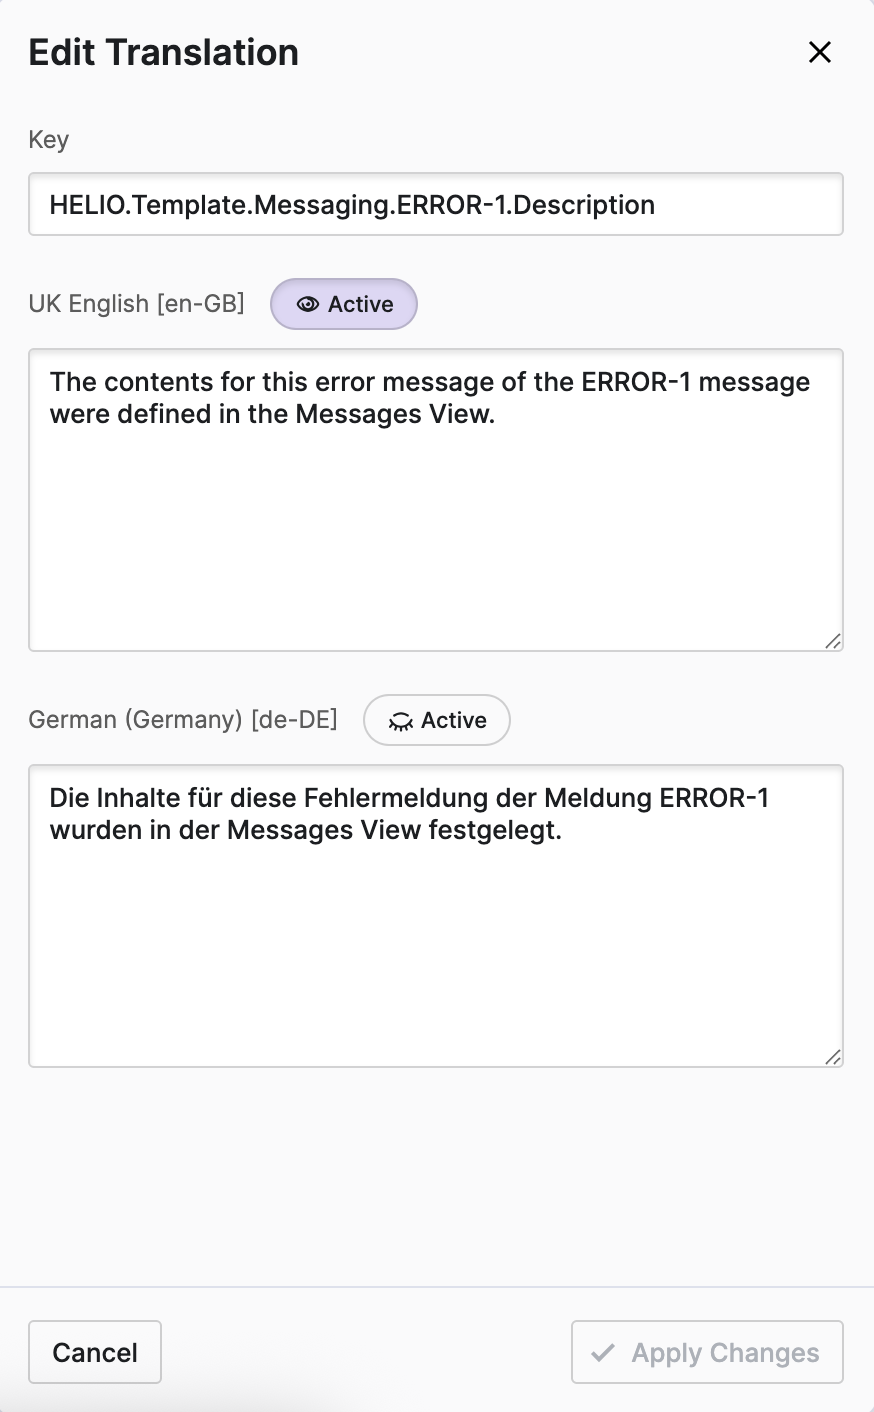The width and height of the screenshot is (874, 1412).
Task: Click the "Key" field label
Action: click(x=49, y=140)
